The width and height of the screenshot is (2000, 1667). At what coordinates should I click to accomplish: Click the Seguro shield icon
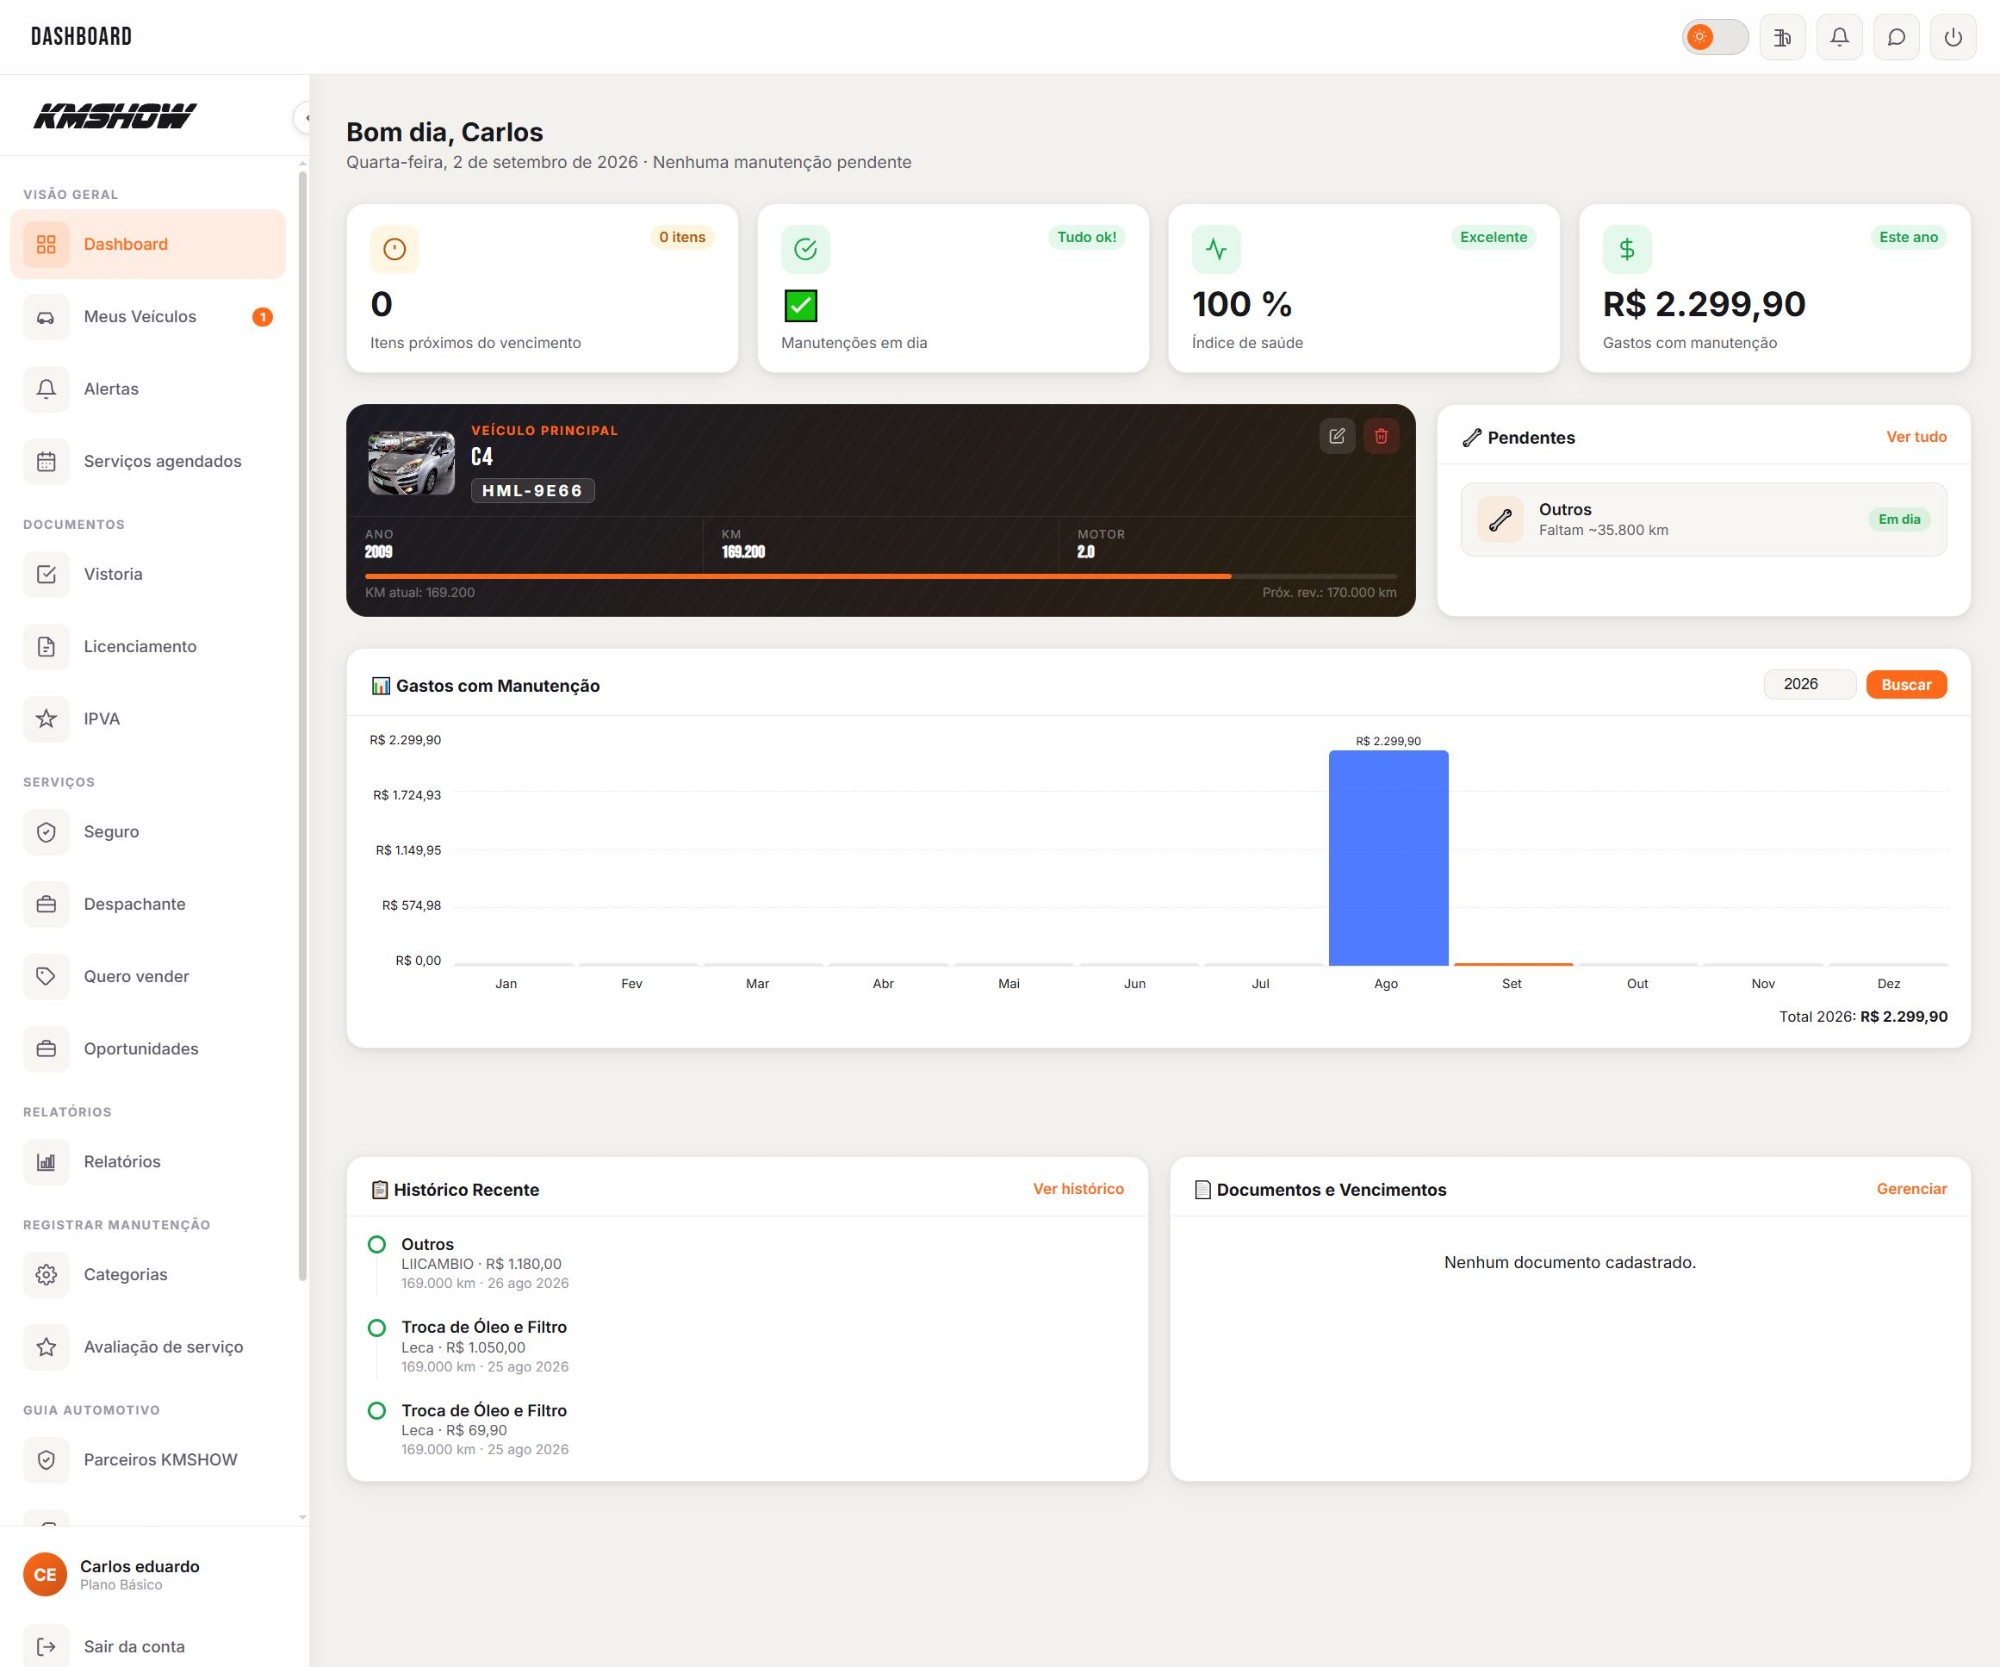46,832
